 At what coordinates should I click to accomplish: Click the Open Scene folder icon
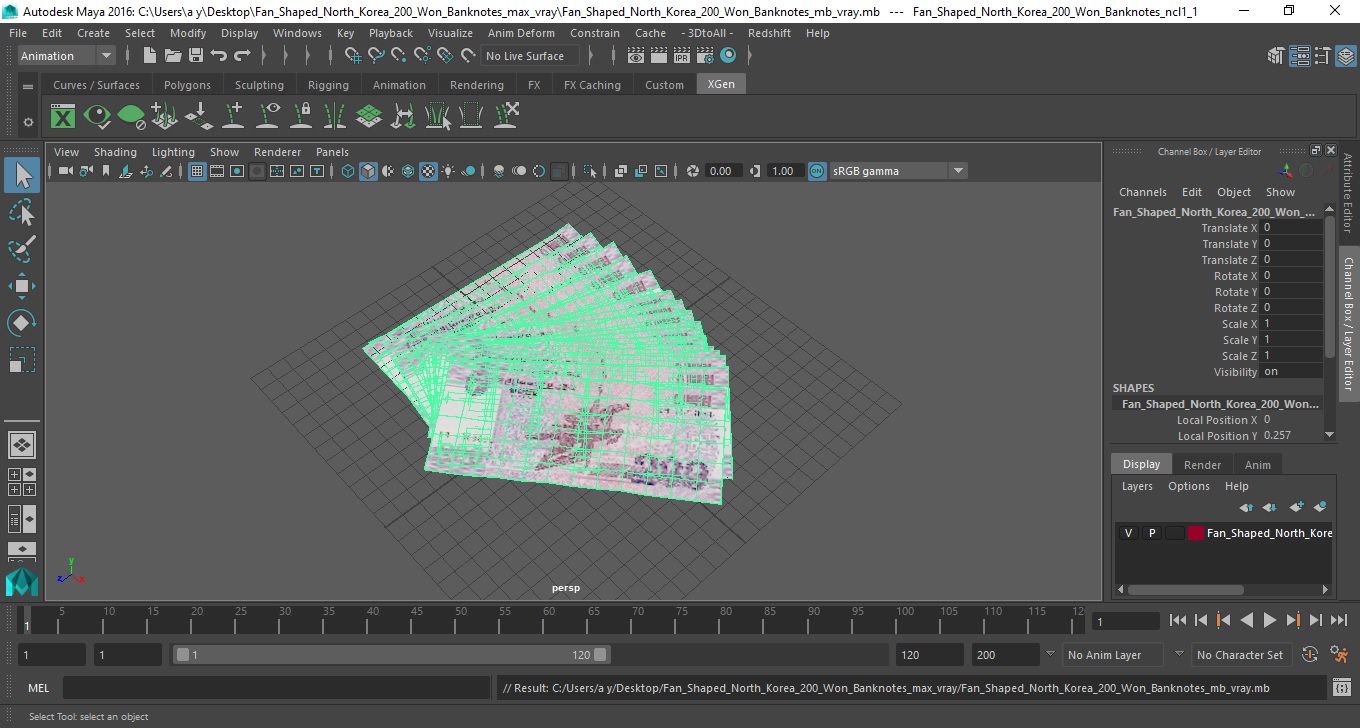pyautogui.click(x=173, y=56)
